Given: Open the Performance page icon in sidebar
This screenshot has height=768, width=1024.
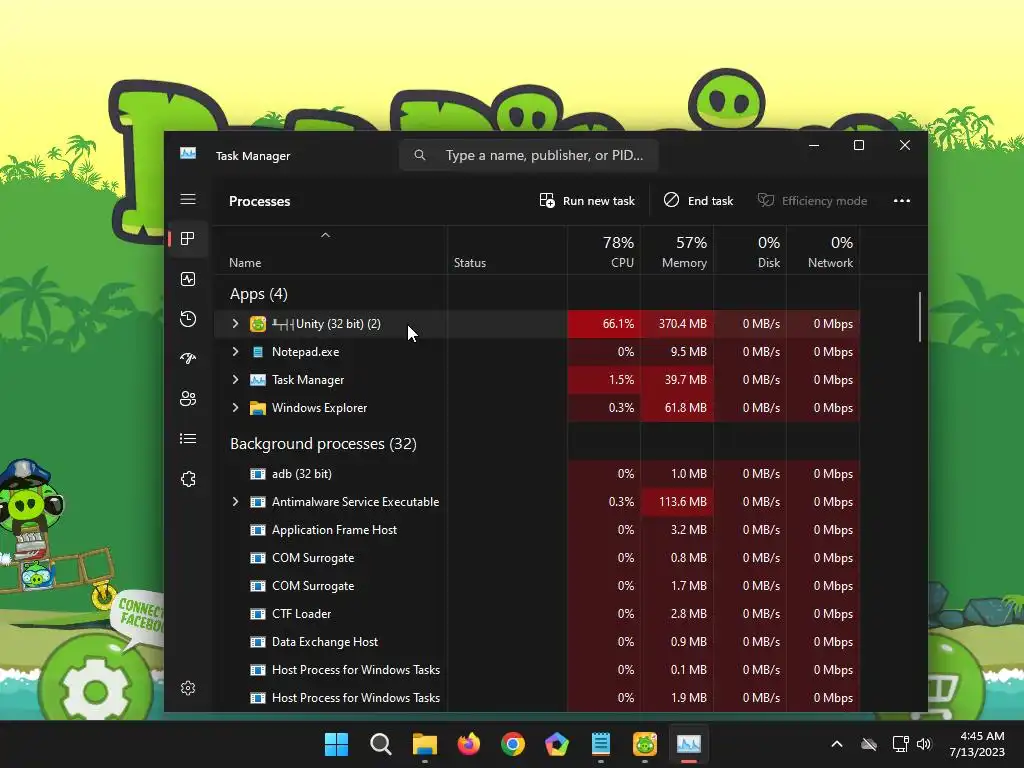Looking at the screenshot, I should point(188,279).
